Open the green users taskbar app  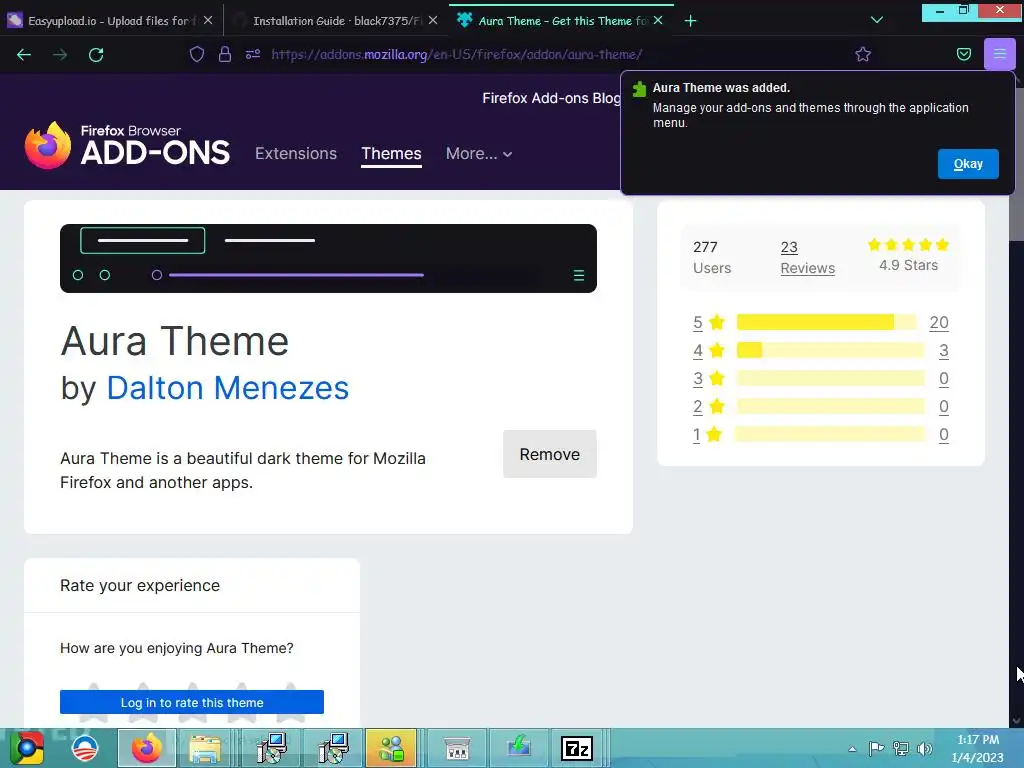pos(391,748)
